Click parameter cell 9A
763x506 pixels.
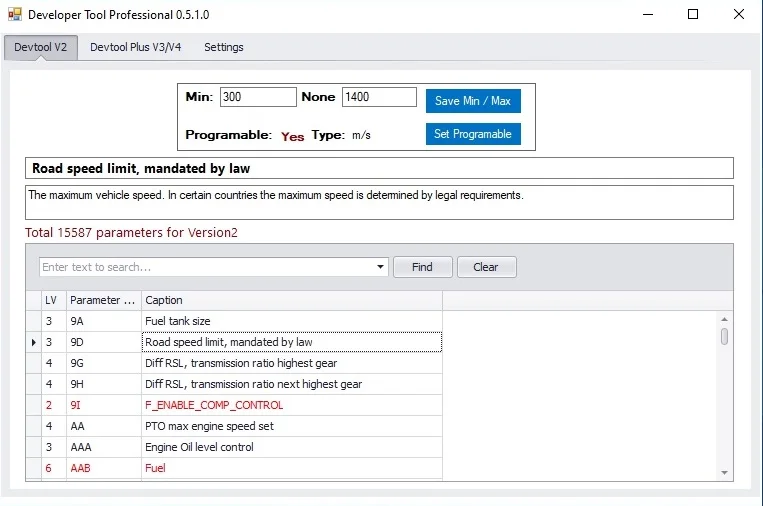(x=104, y=321)
